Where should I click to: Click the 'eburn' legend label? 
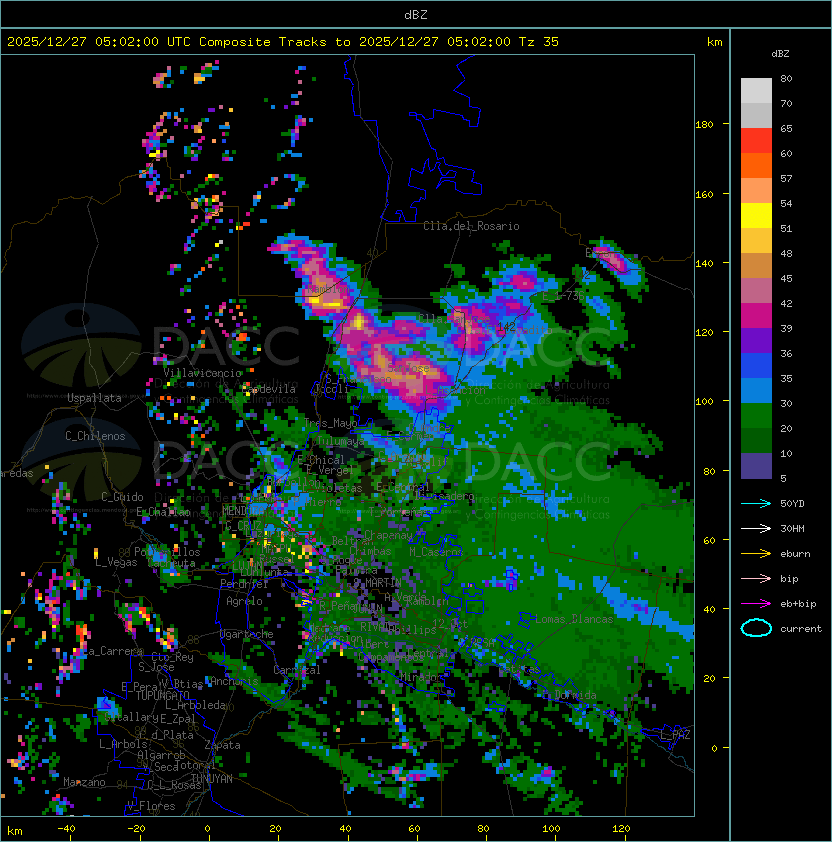point(795,554)
